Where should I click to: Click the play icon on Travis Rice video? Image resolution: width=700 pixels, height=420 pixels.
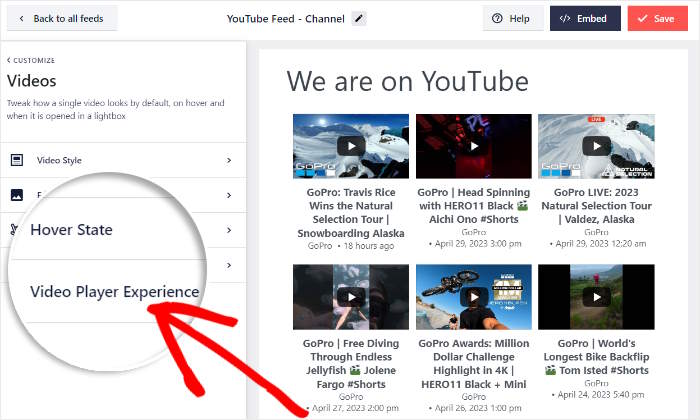351,146
